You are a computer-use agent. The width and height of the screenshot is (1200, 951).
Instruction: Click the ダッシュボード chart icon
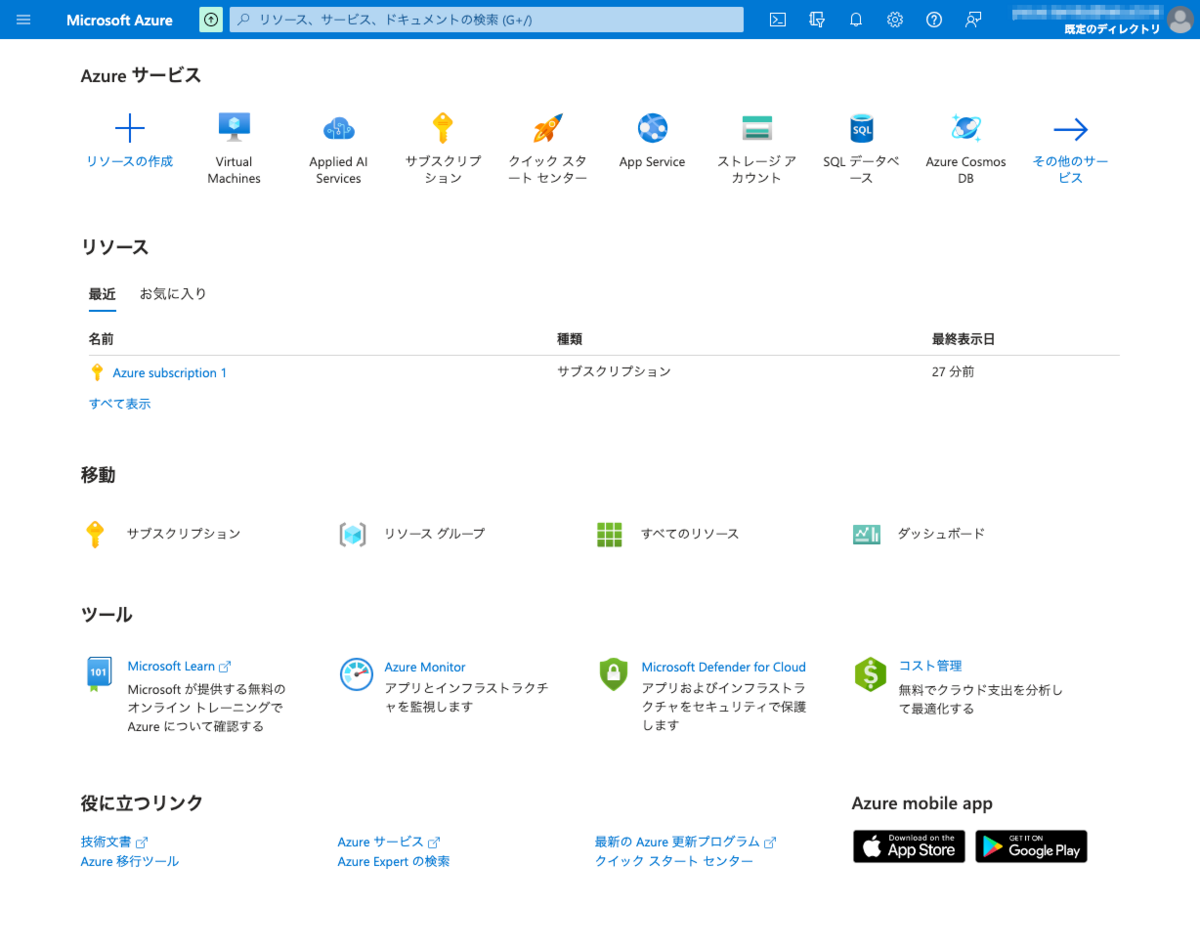coord(866,534)
